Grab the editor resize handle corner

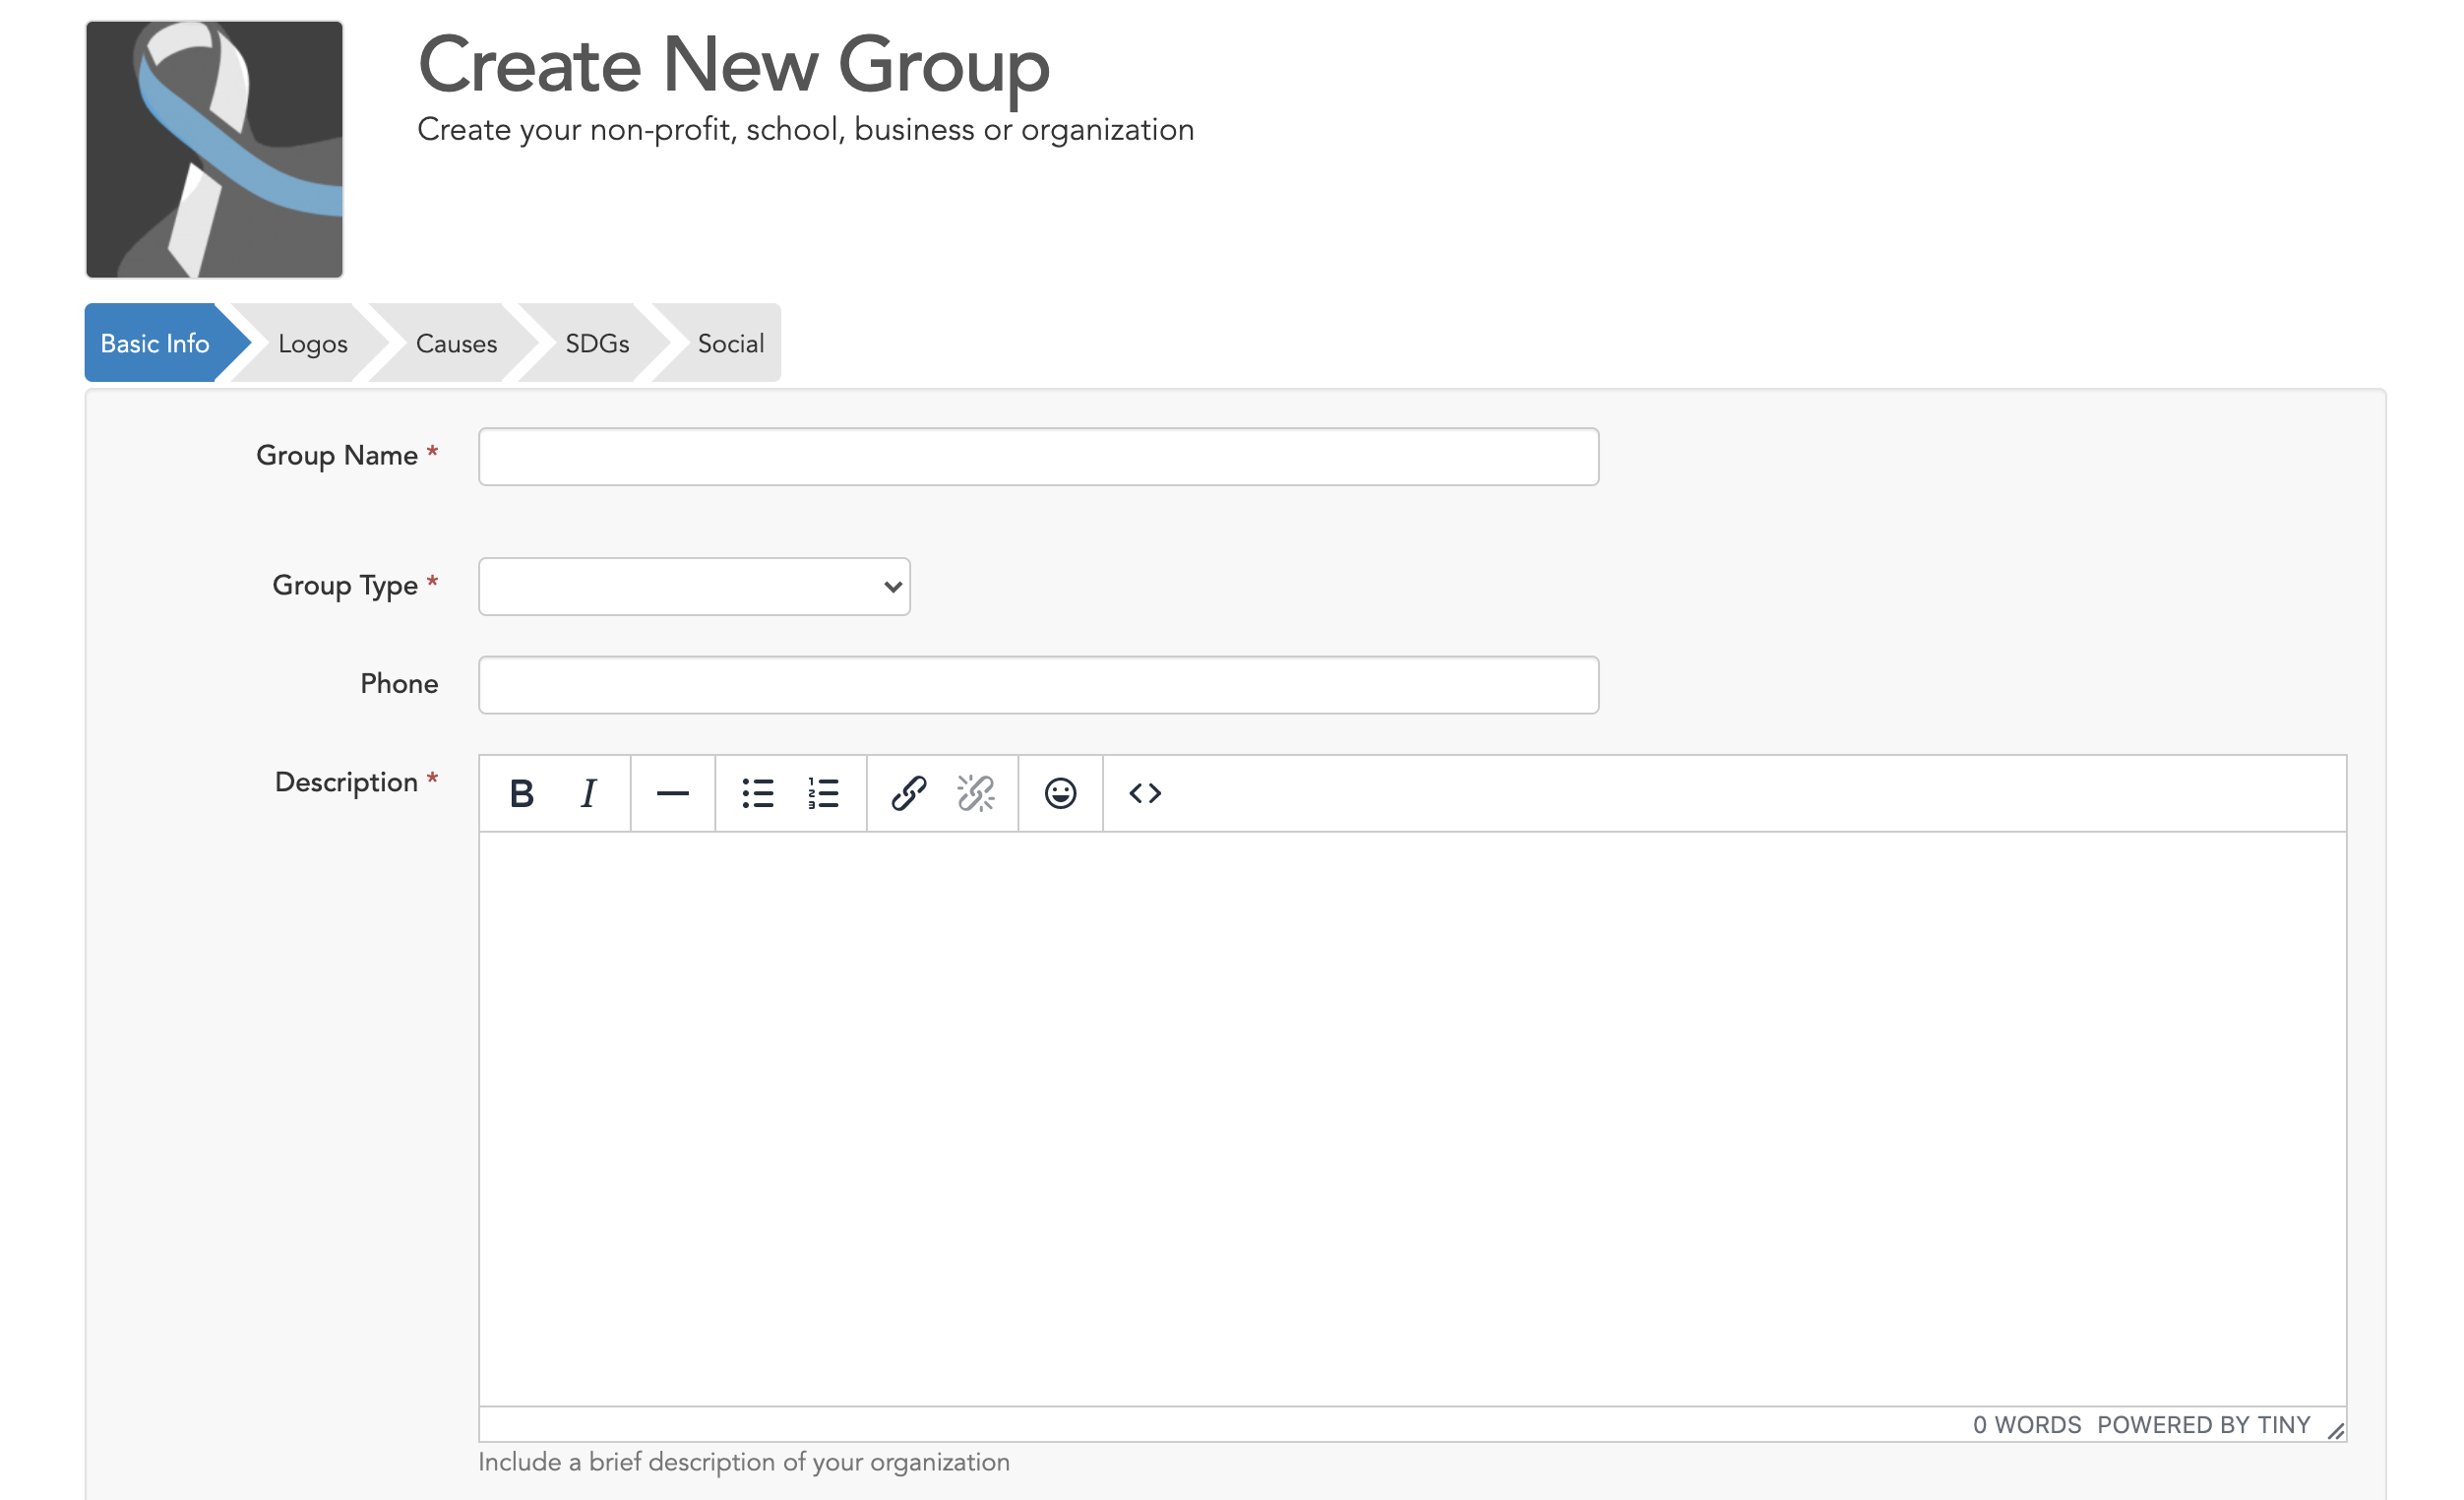coord(2335,1431)
